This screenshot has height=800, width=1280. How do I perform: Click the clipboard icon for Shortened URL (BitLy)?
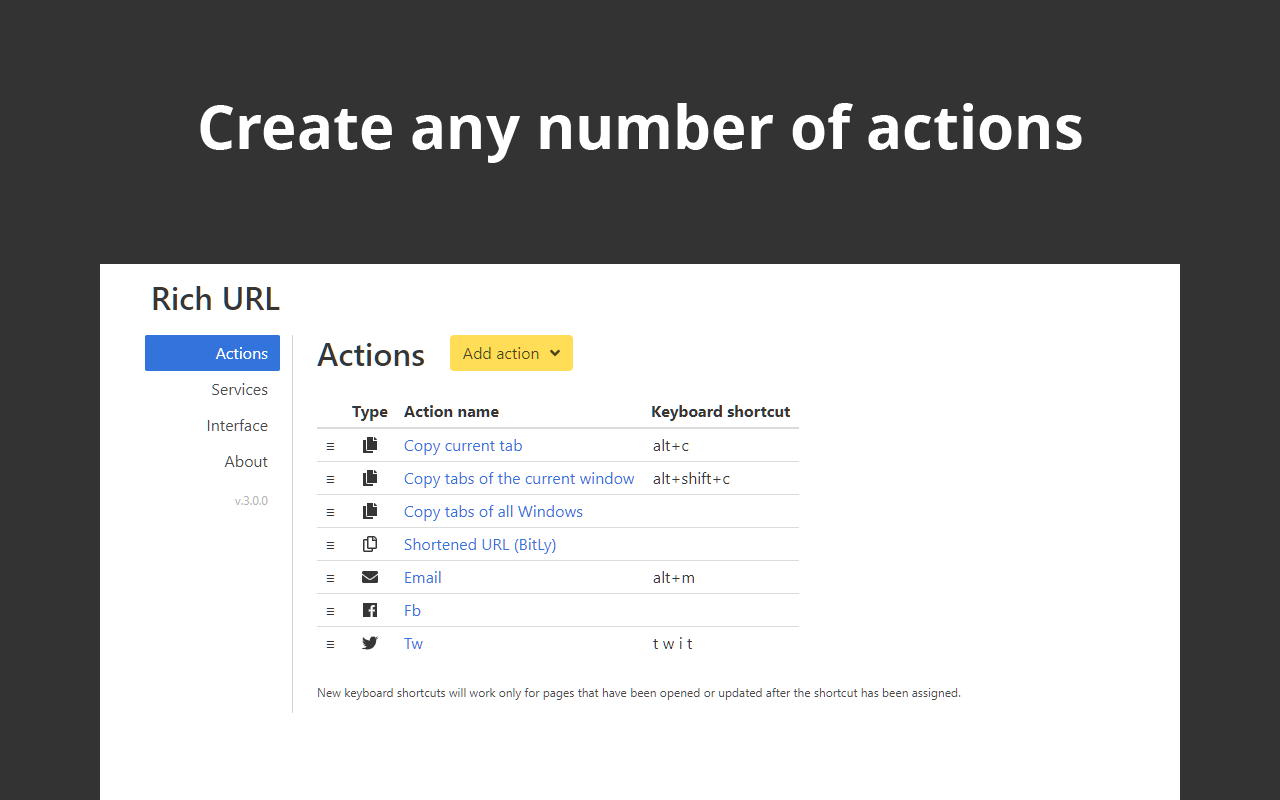(x=370, y=544)
